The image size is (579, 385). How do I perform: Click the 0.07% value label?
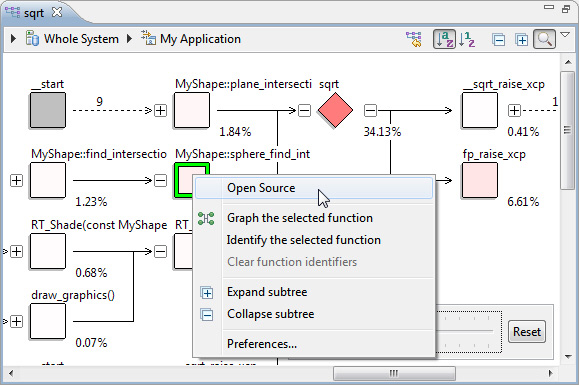coord(91,343)
